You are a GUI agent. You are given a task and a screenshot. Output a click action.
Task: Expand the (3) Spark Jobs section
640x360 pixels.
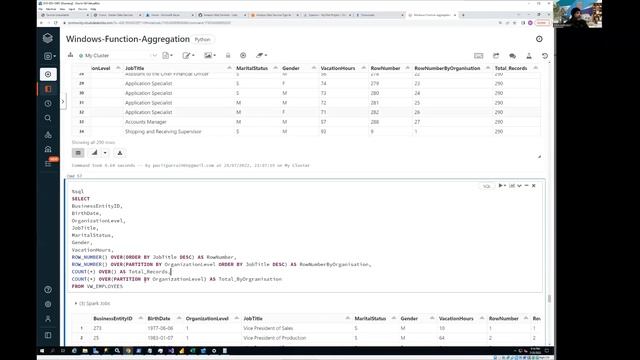pyautogui.click(x=93, y=303)
